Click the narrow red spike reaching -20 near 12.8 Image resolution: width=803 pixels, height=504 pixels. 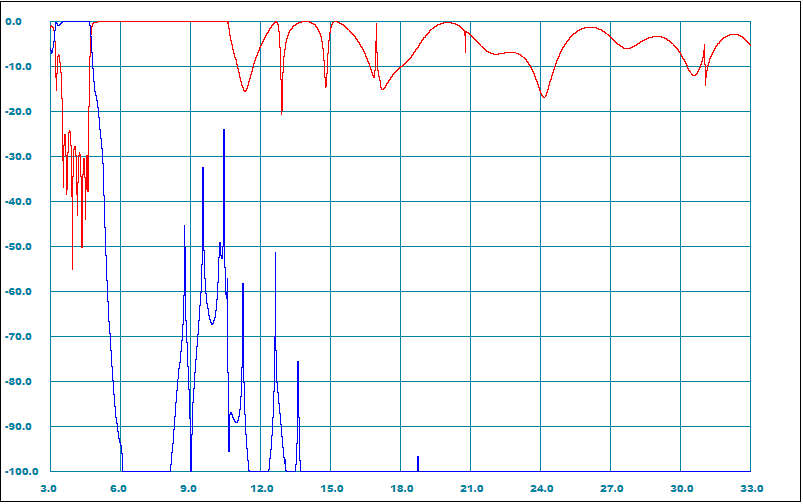coord(281,112)
